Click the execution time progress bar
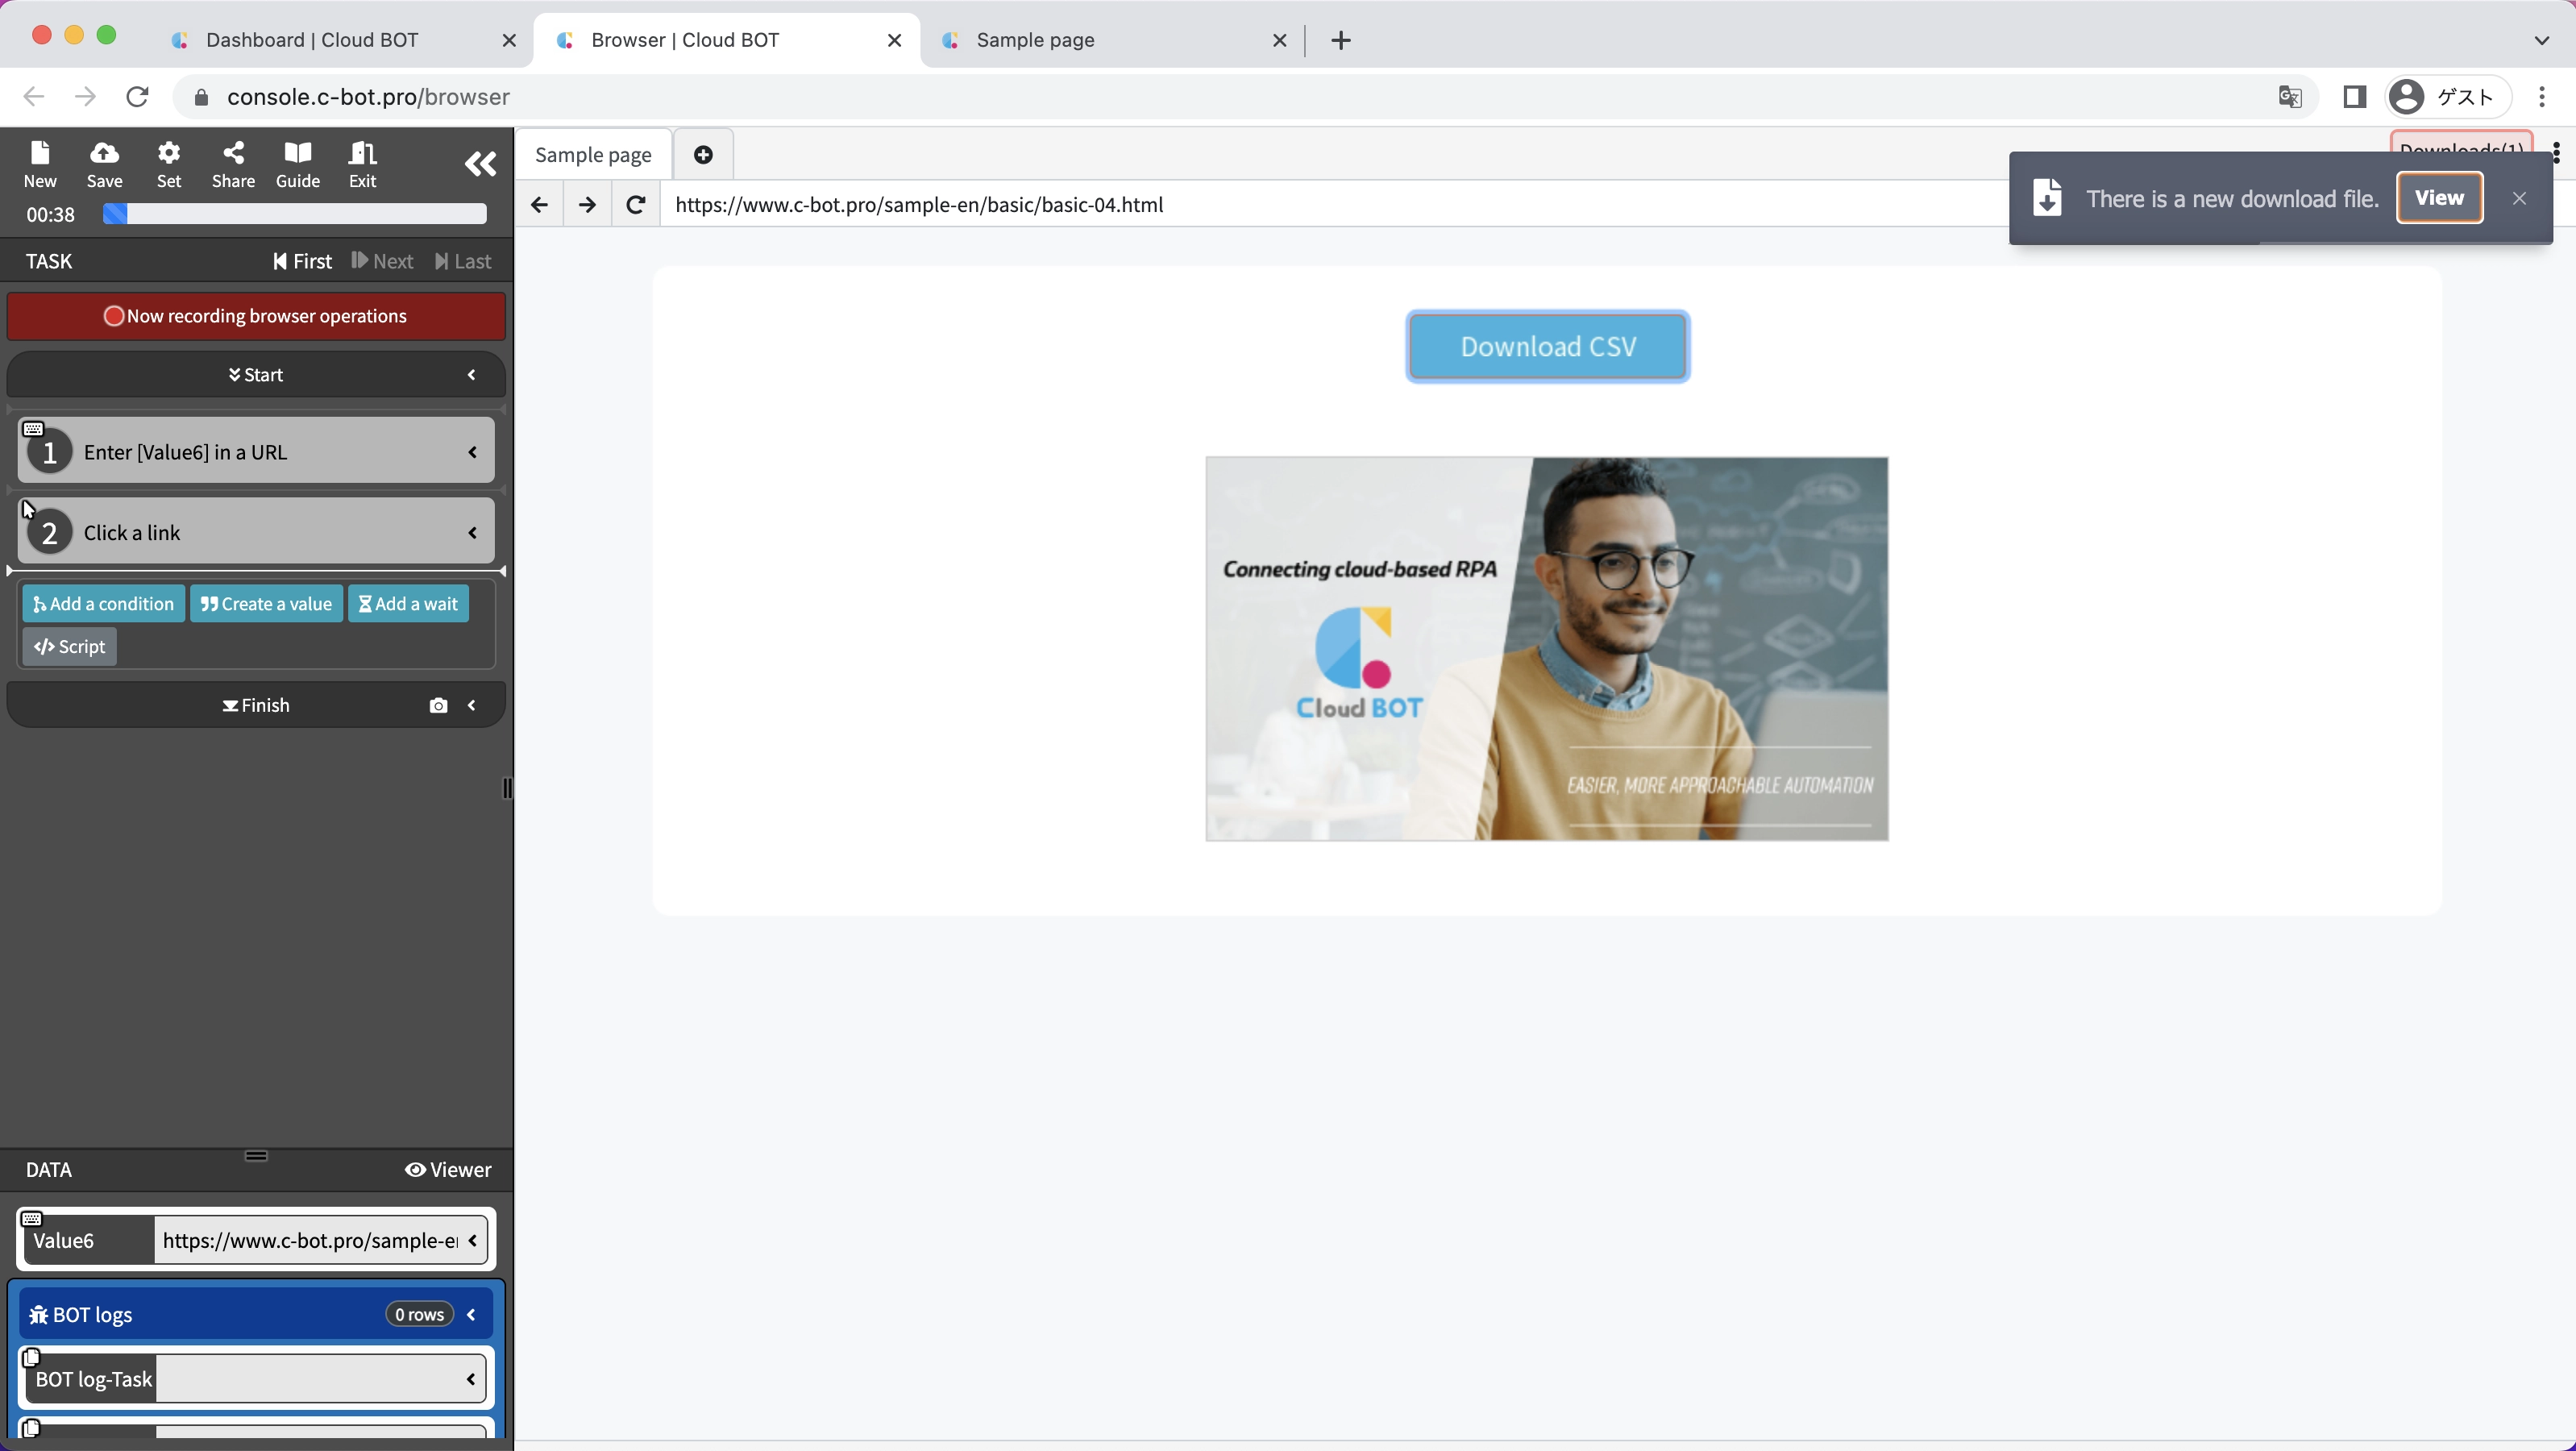2576x1451 pixels. click(x=295, y=214)
